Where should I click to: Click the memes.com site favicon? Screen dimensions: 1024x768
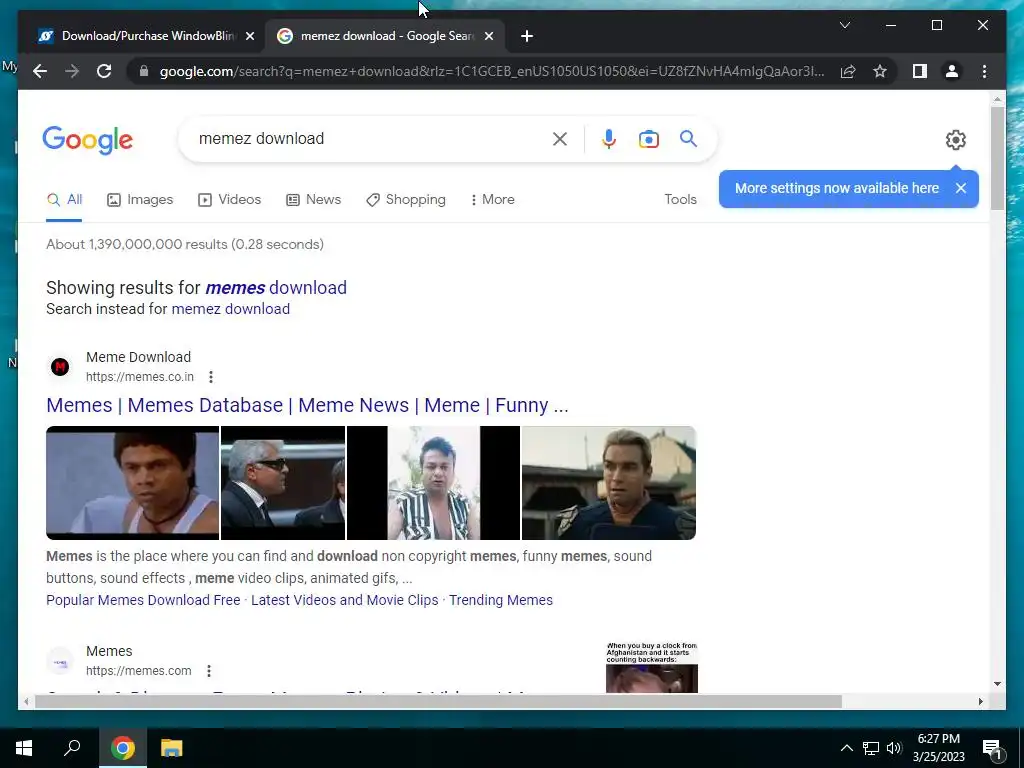[60, 662]
